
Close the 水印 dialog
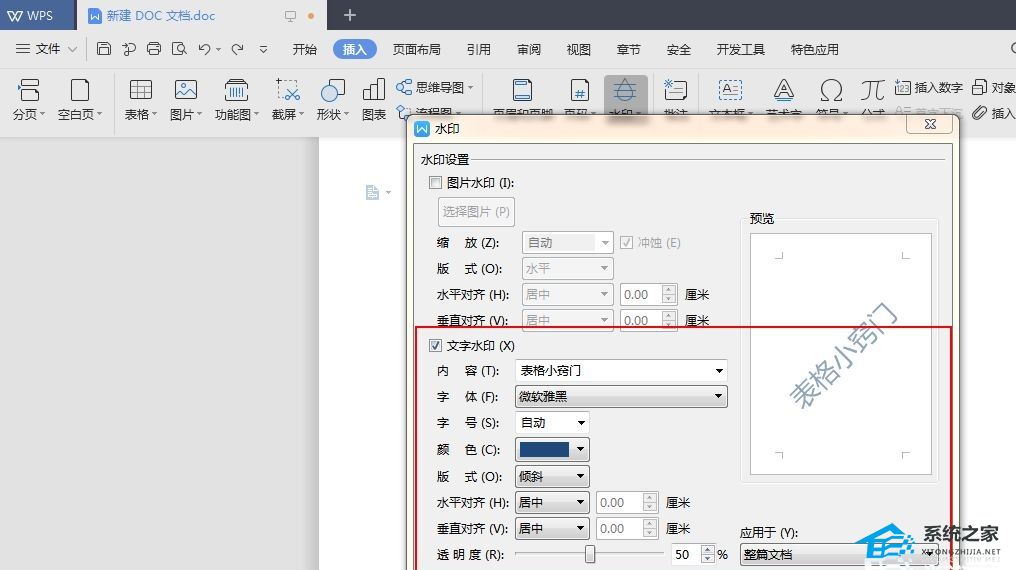(930, 124)
